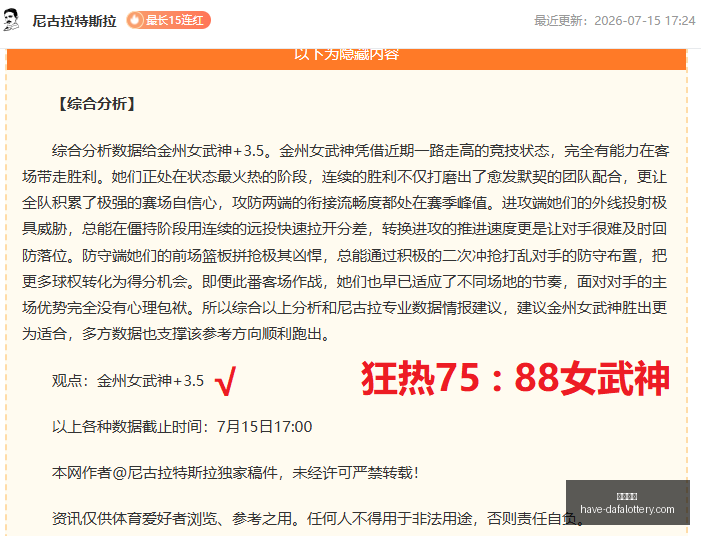Click the sentence starting 所以综合以上分析和尼古拉专业数据
This screenshot has height=536, width=701.
click(345, 321)
